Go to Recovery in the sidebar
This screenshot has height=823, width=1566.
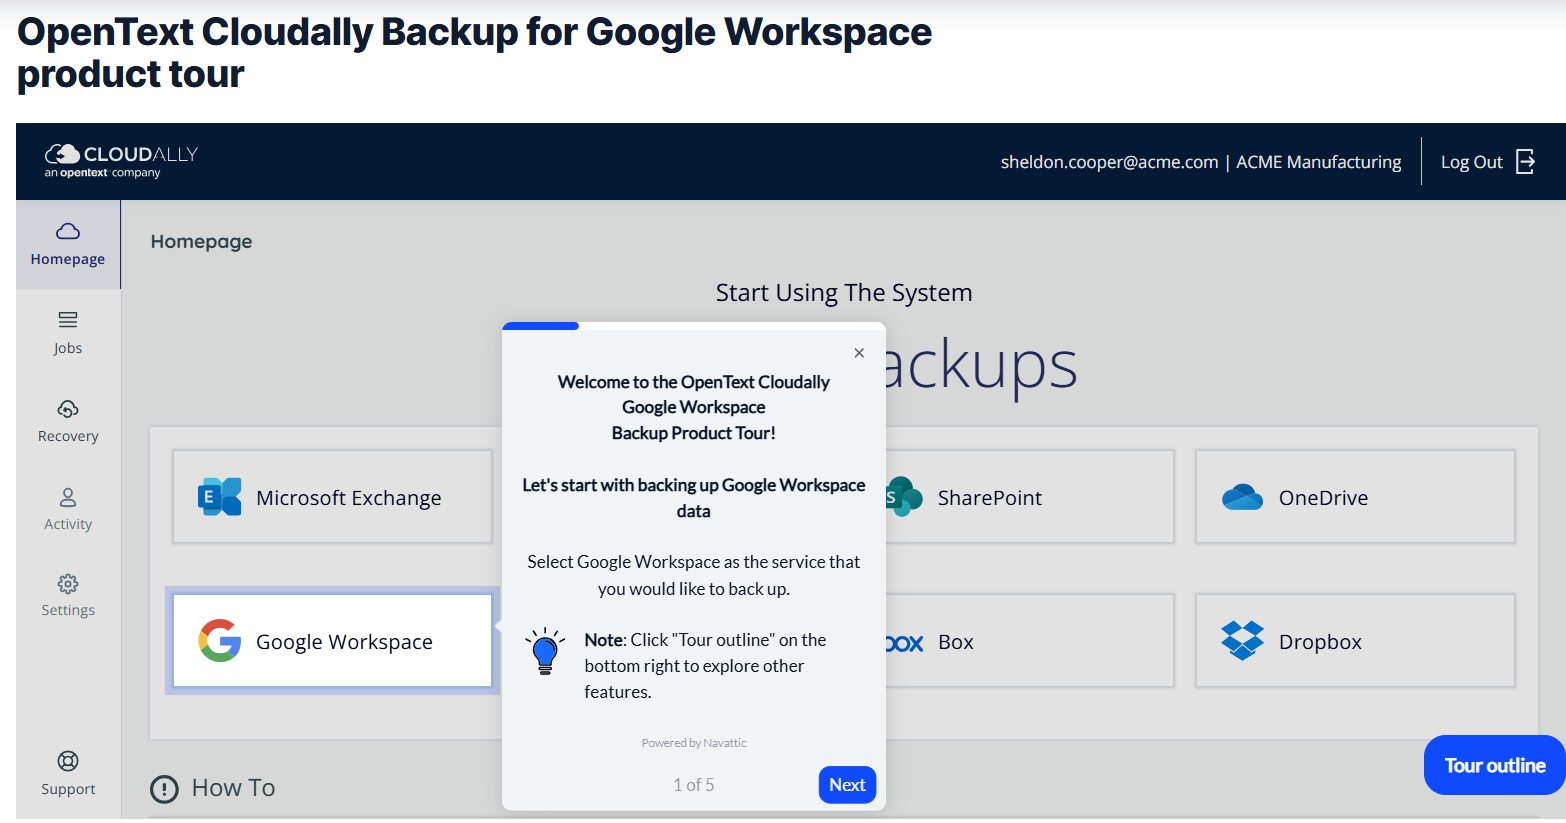pos(68,421)
